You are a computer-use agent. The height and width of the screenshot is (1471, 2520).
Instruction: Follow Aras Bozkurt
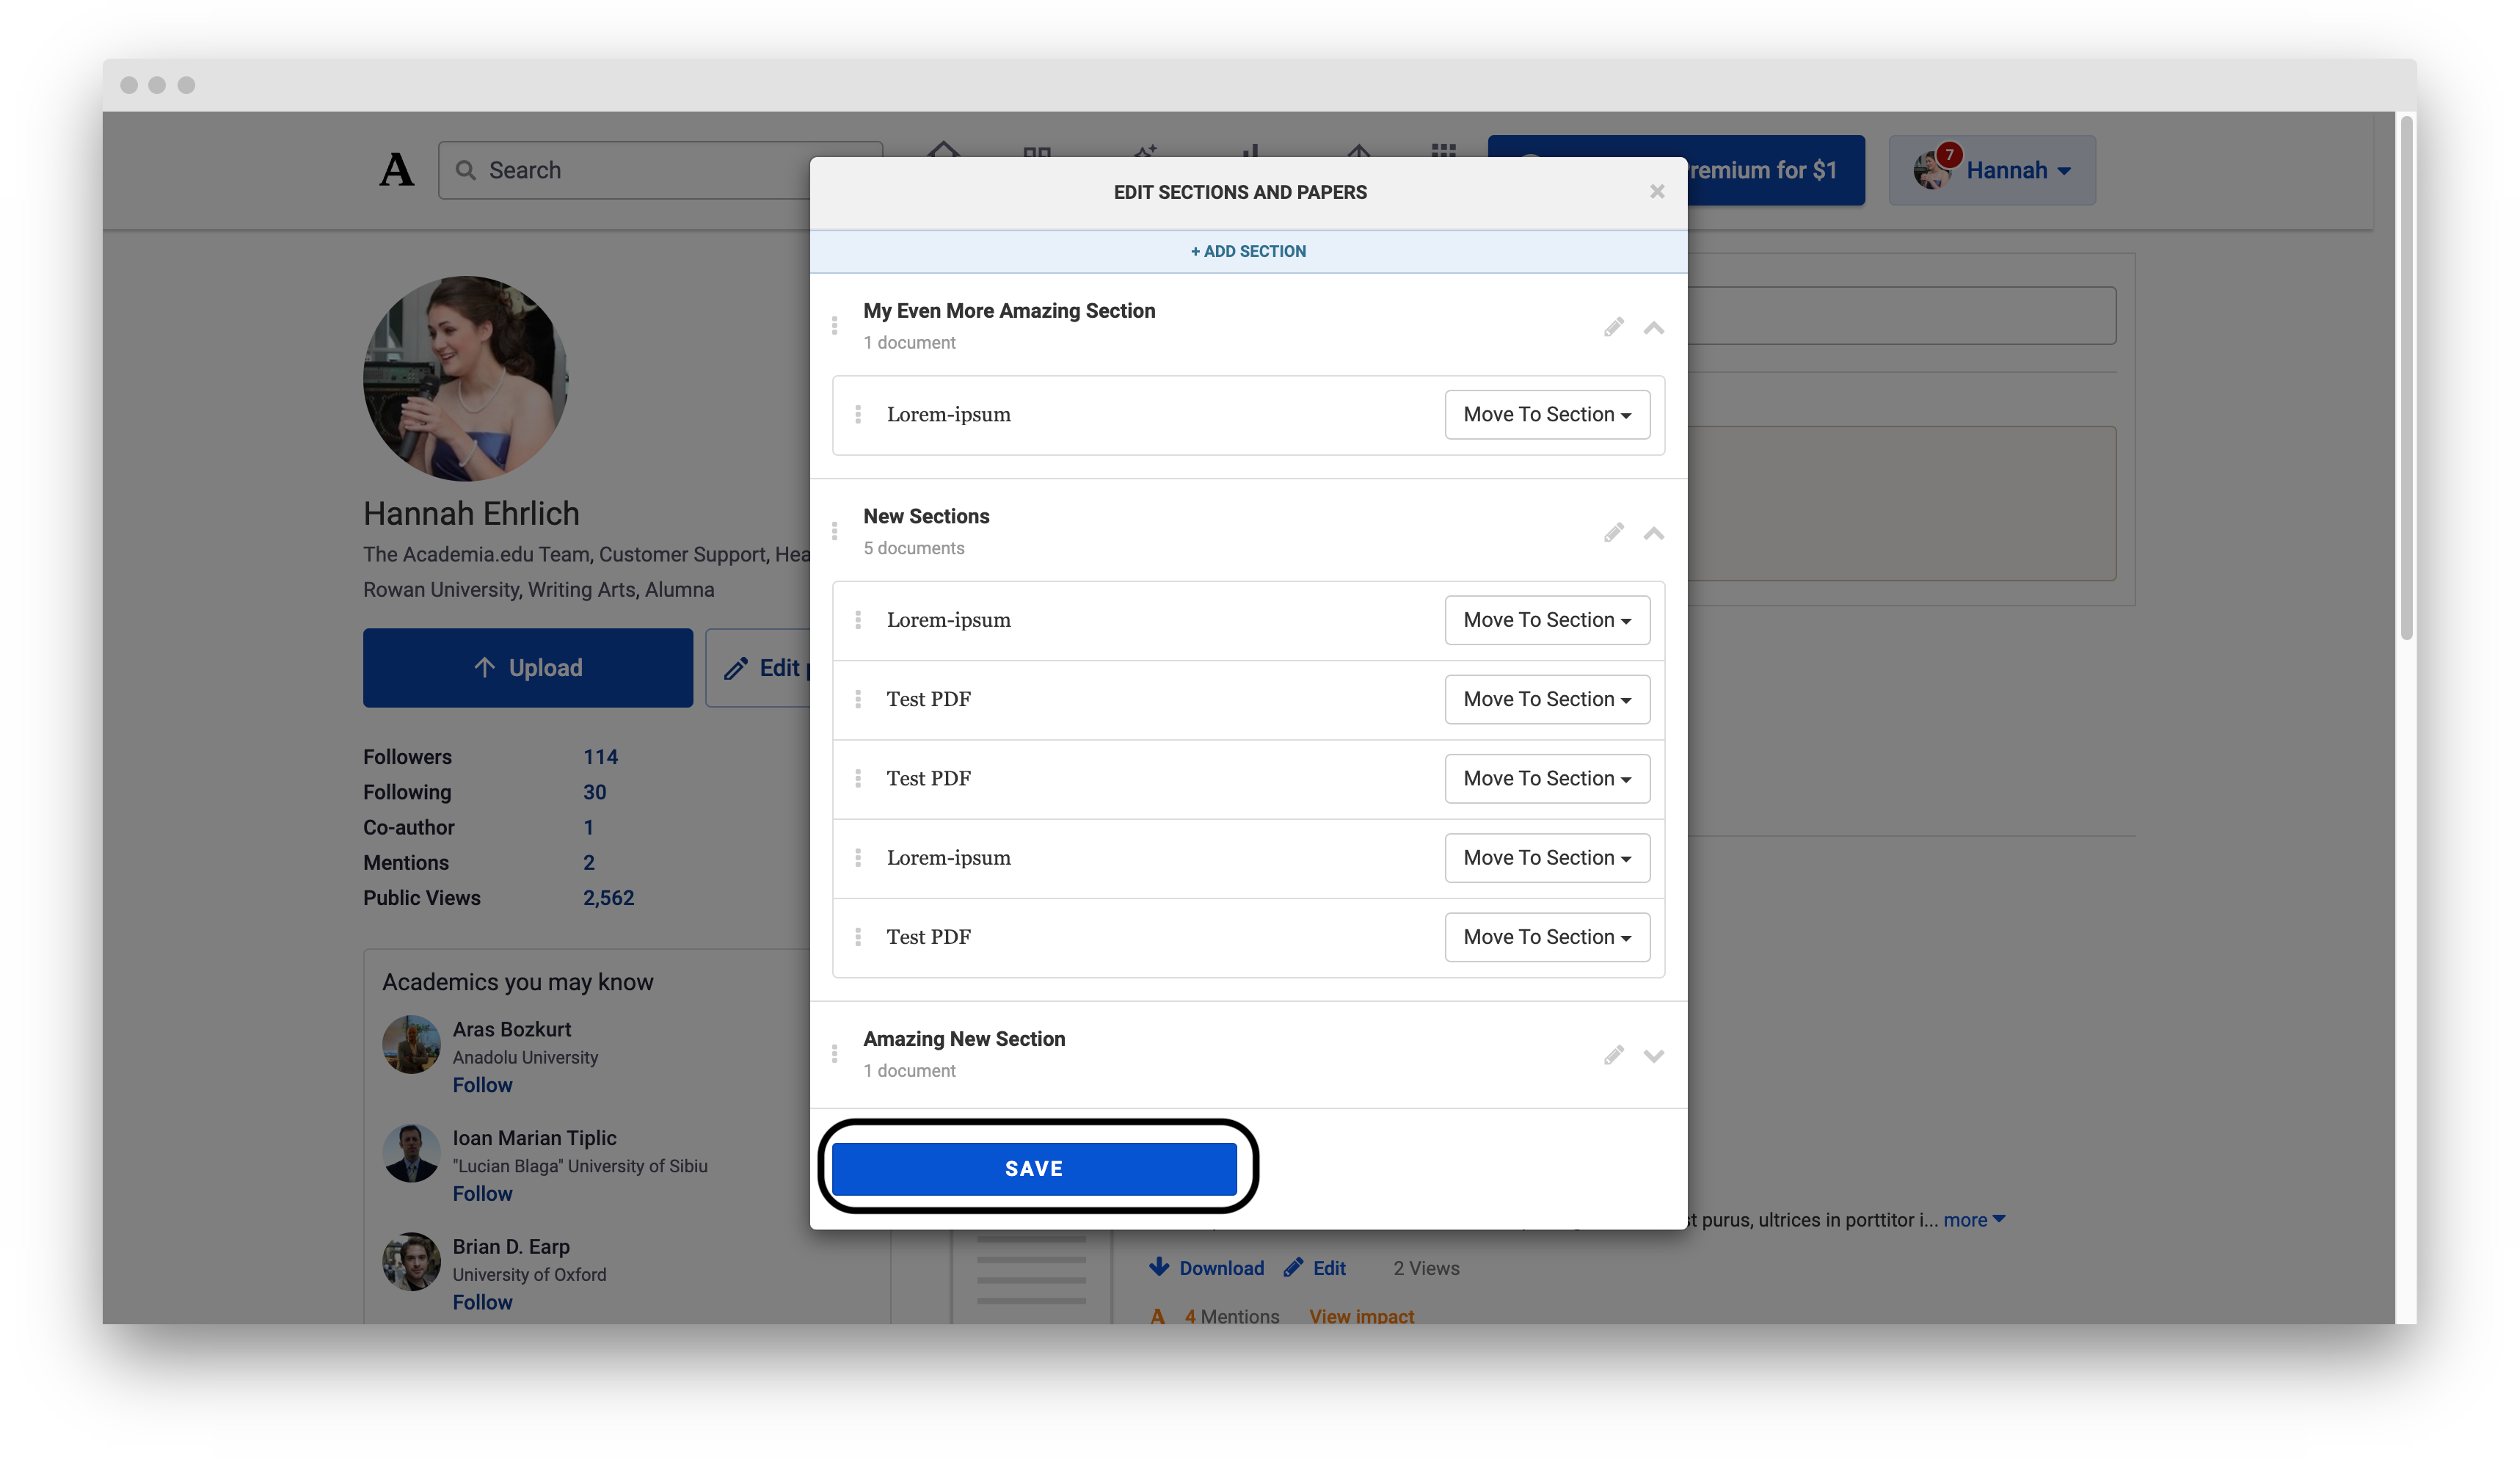(x=482, y=1085)
